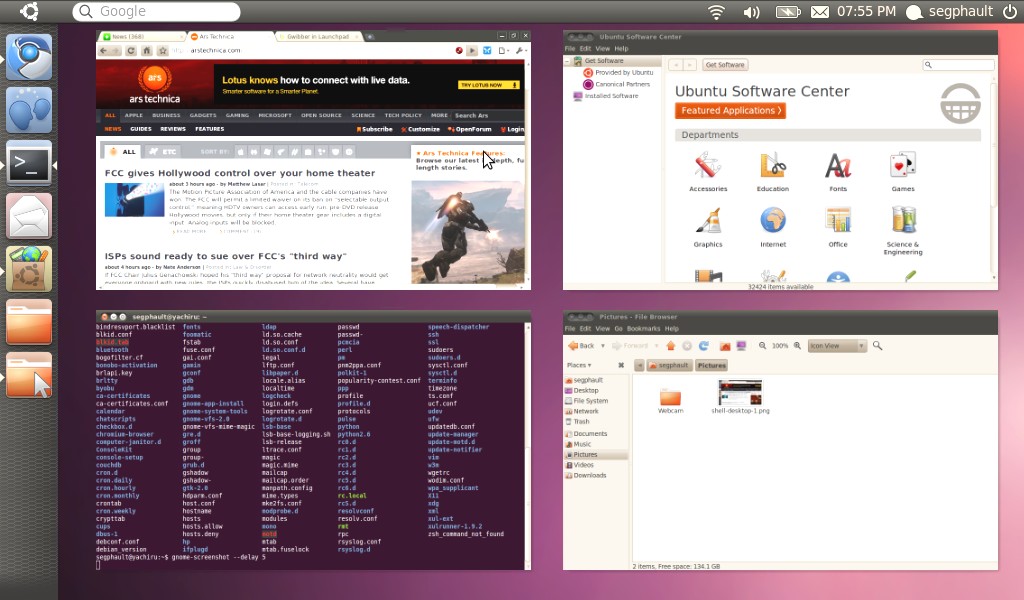1024x600 pixels.
Task: Click the segphault breadcrumb button
Action: point(669,365)
